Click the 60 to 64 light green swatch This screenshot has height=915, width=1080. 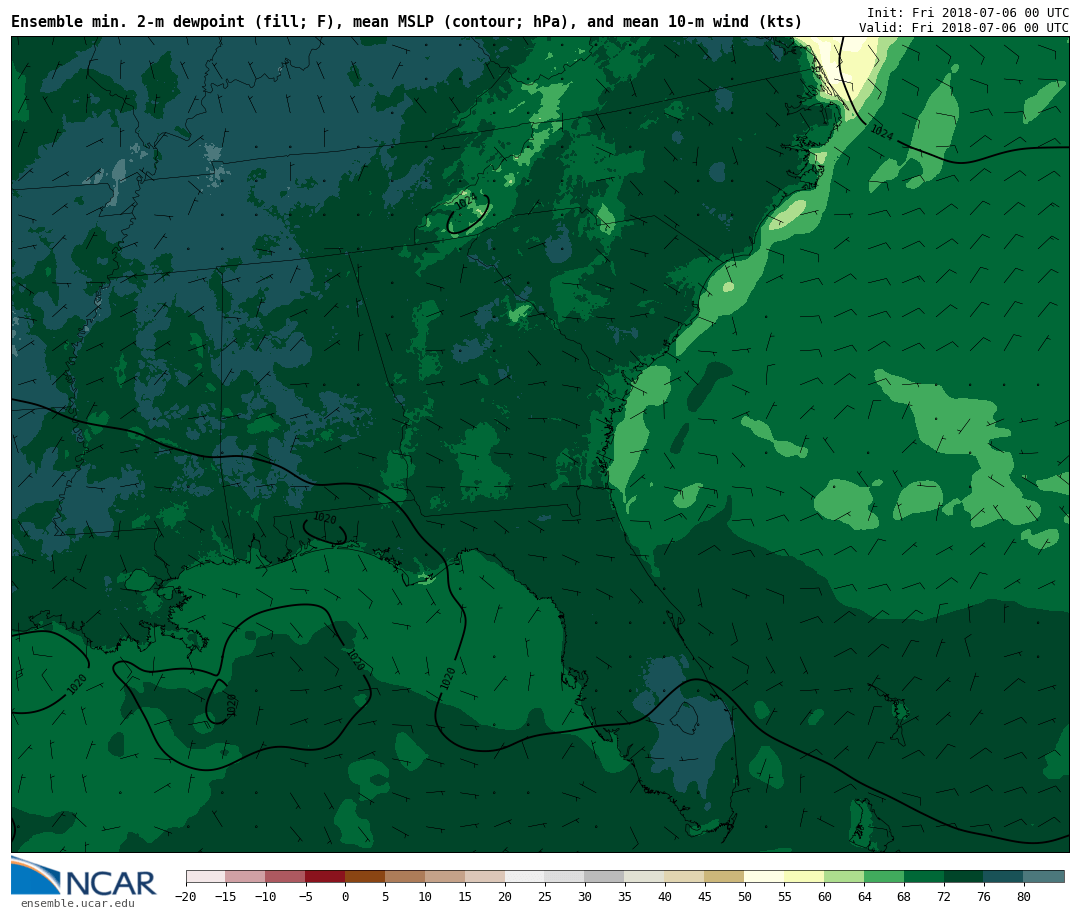pos(845,876)
